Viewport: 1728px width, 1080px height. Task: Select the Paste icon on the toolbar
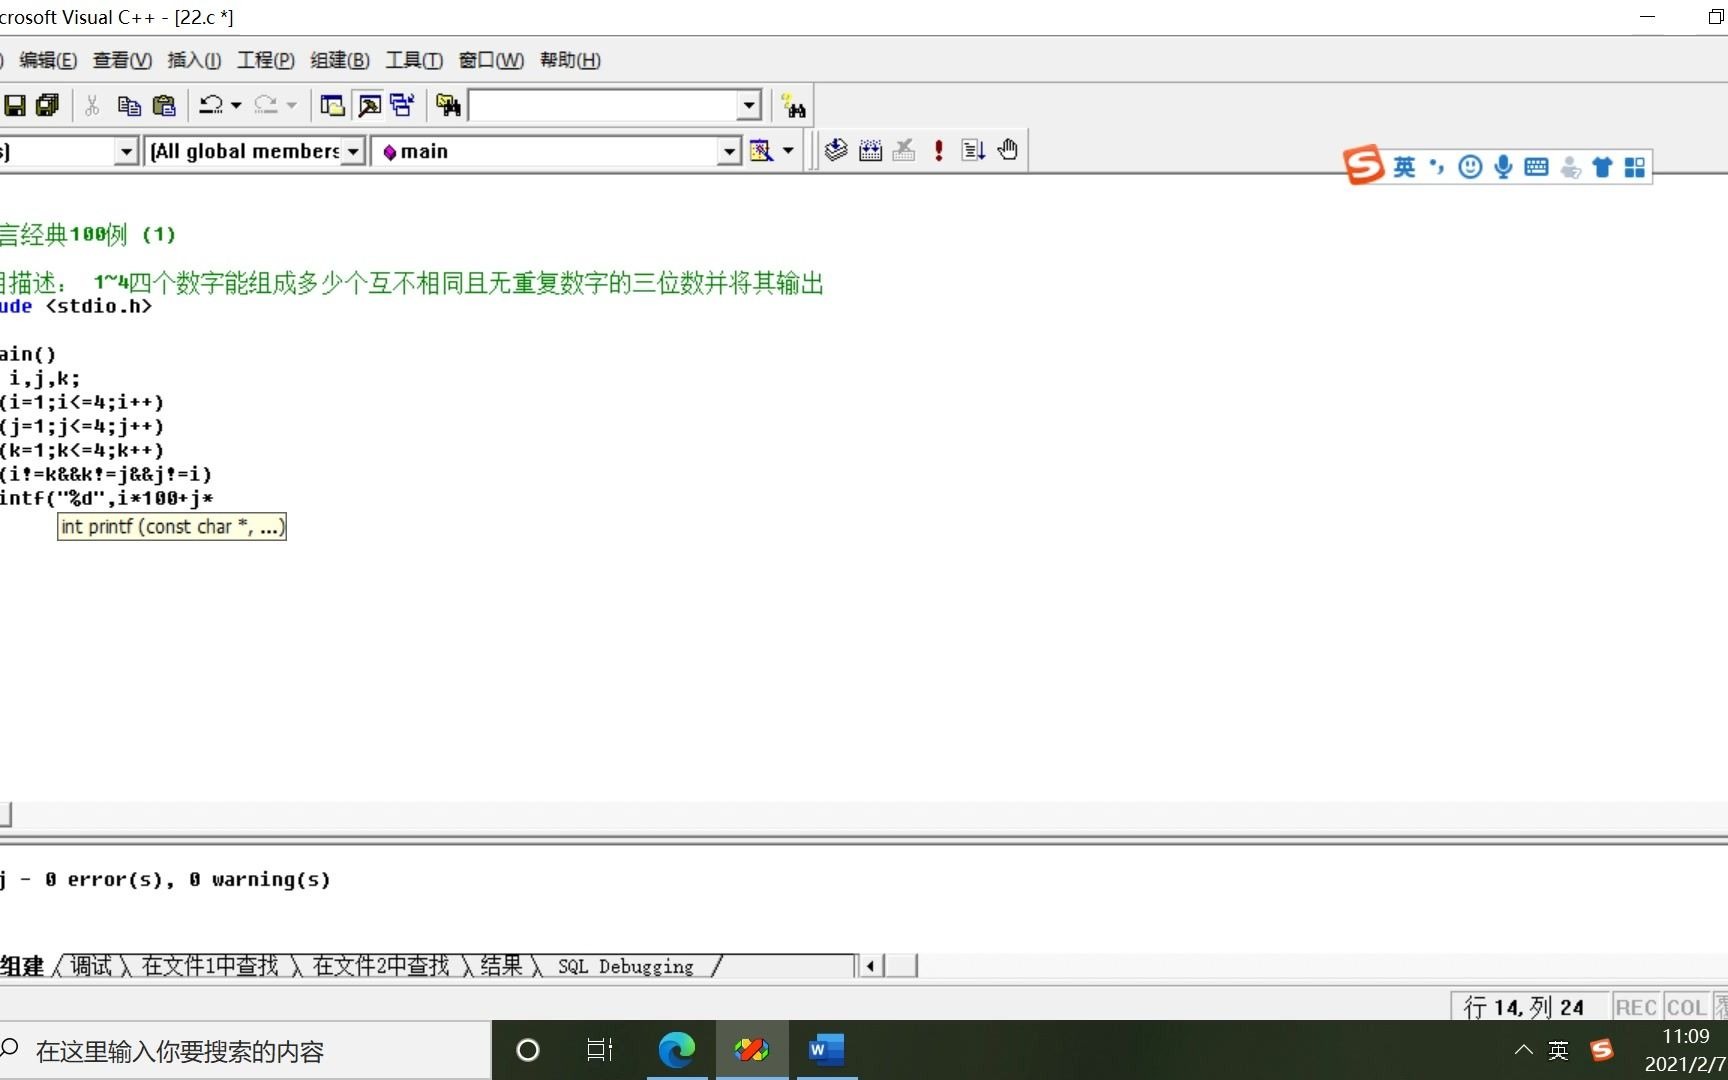click(164, 105)
